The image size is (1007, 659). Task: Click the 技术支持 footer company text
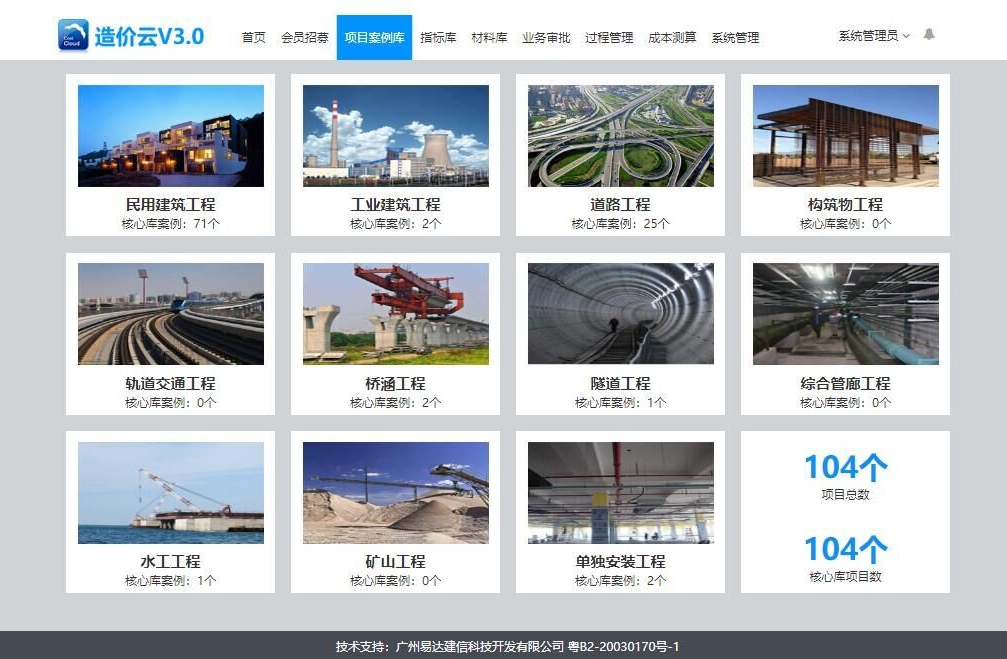[x=507, y=647]
